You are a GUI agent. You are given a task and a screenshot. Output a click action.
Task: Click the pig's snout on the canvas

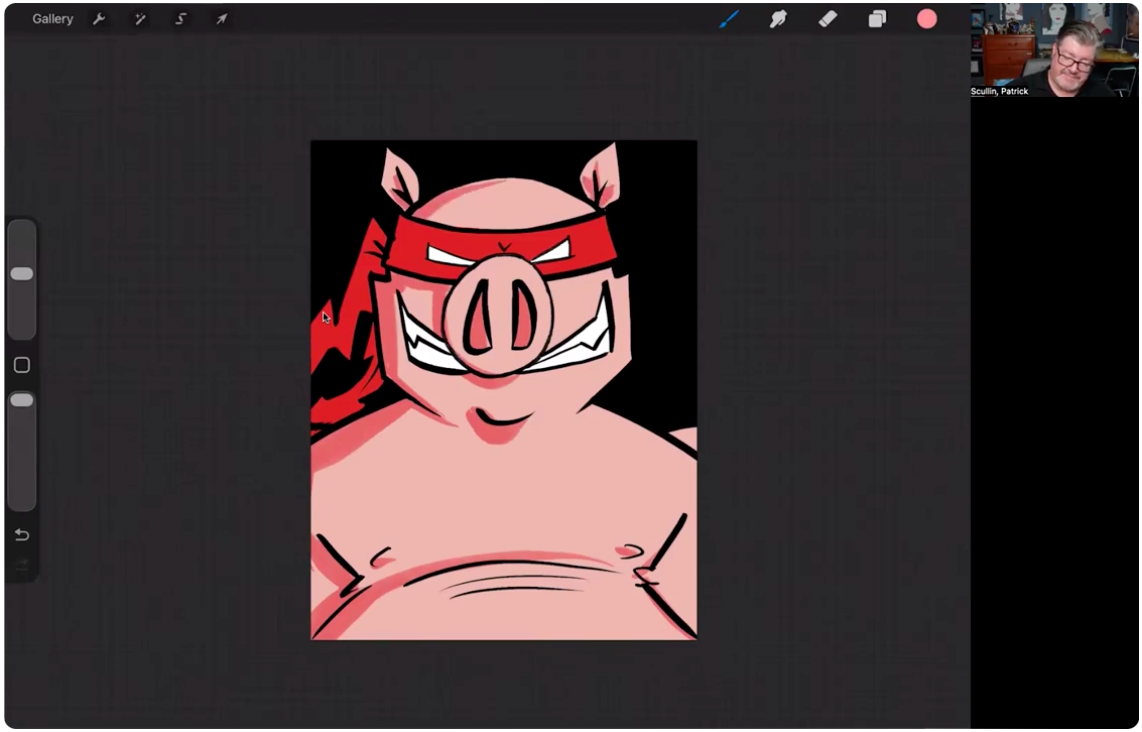pos(498,315)
